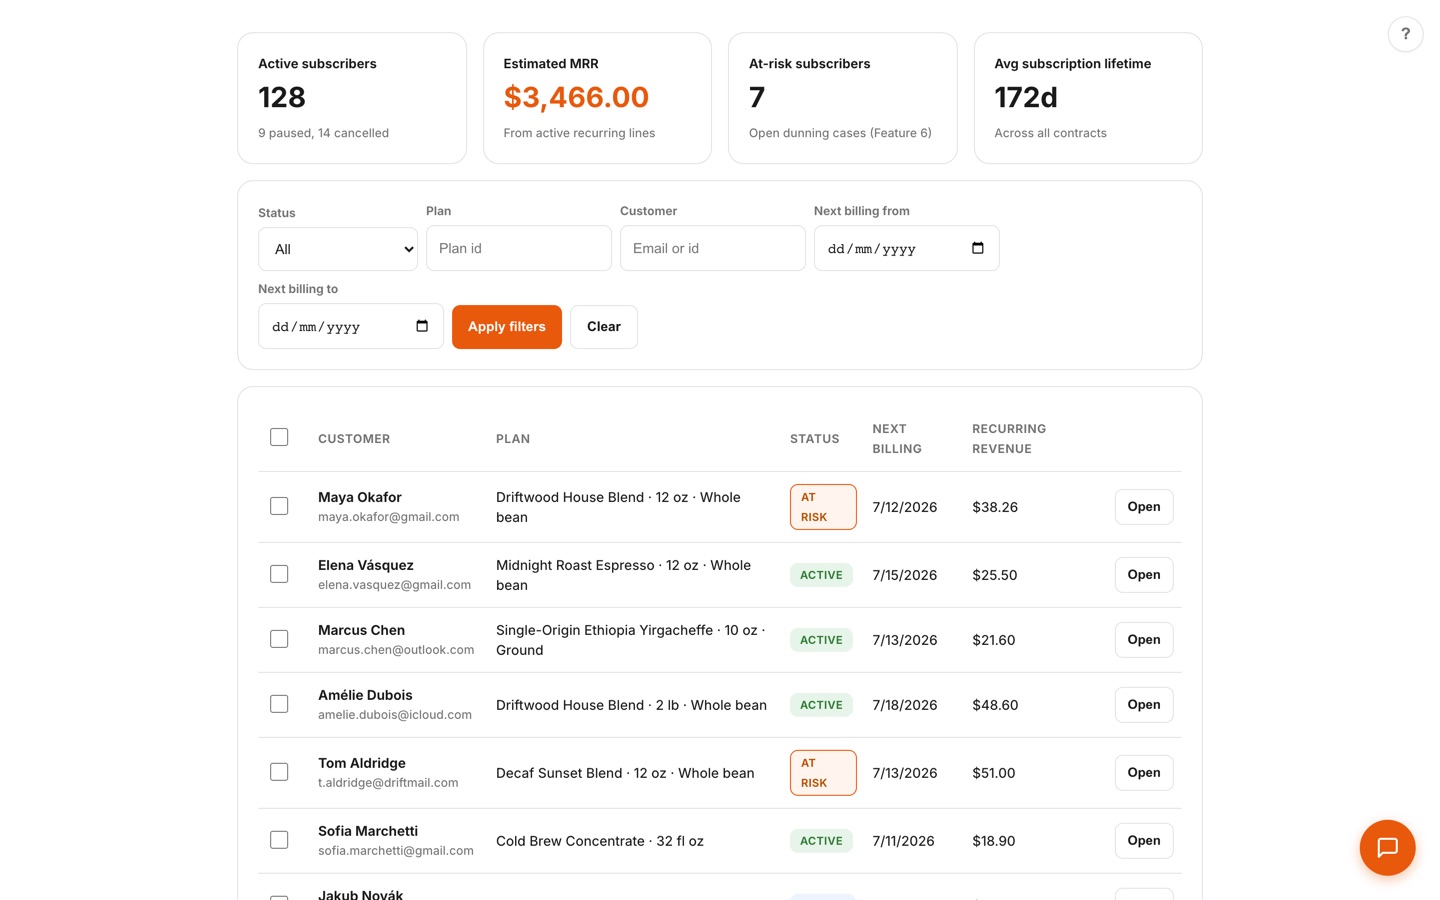Click the Clear filters button
Screen dimensions: 1440x900
(604, 327)
